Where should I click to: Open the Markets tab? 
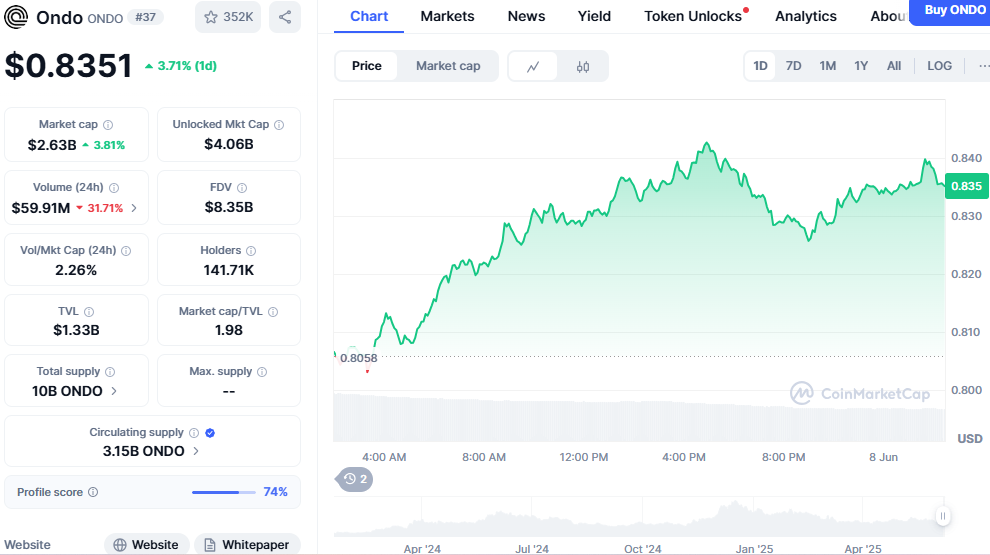(x=447, y=16)
